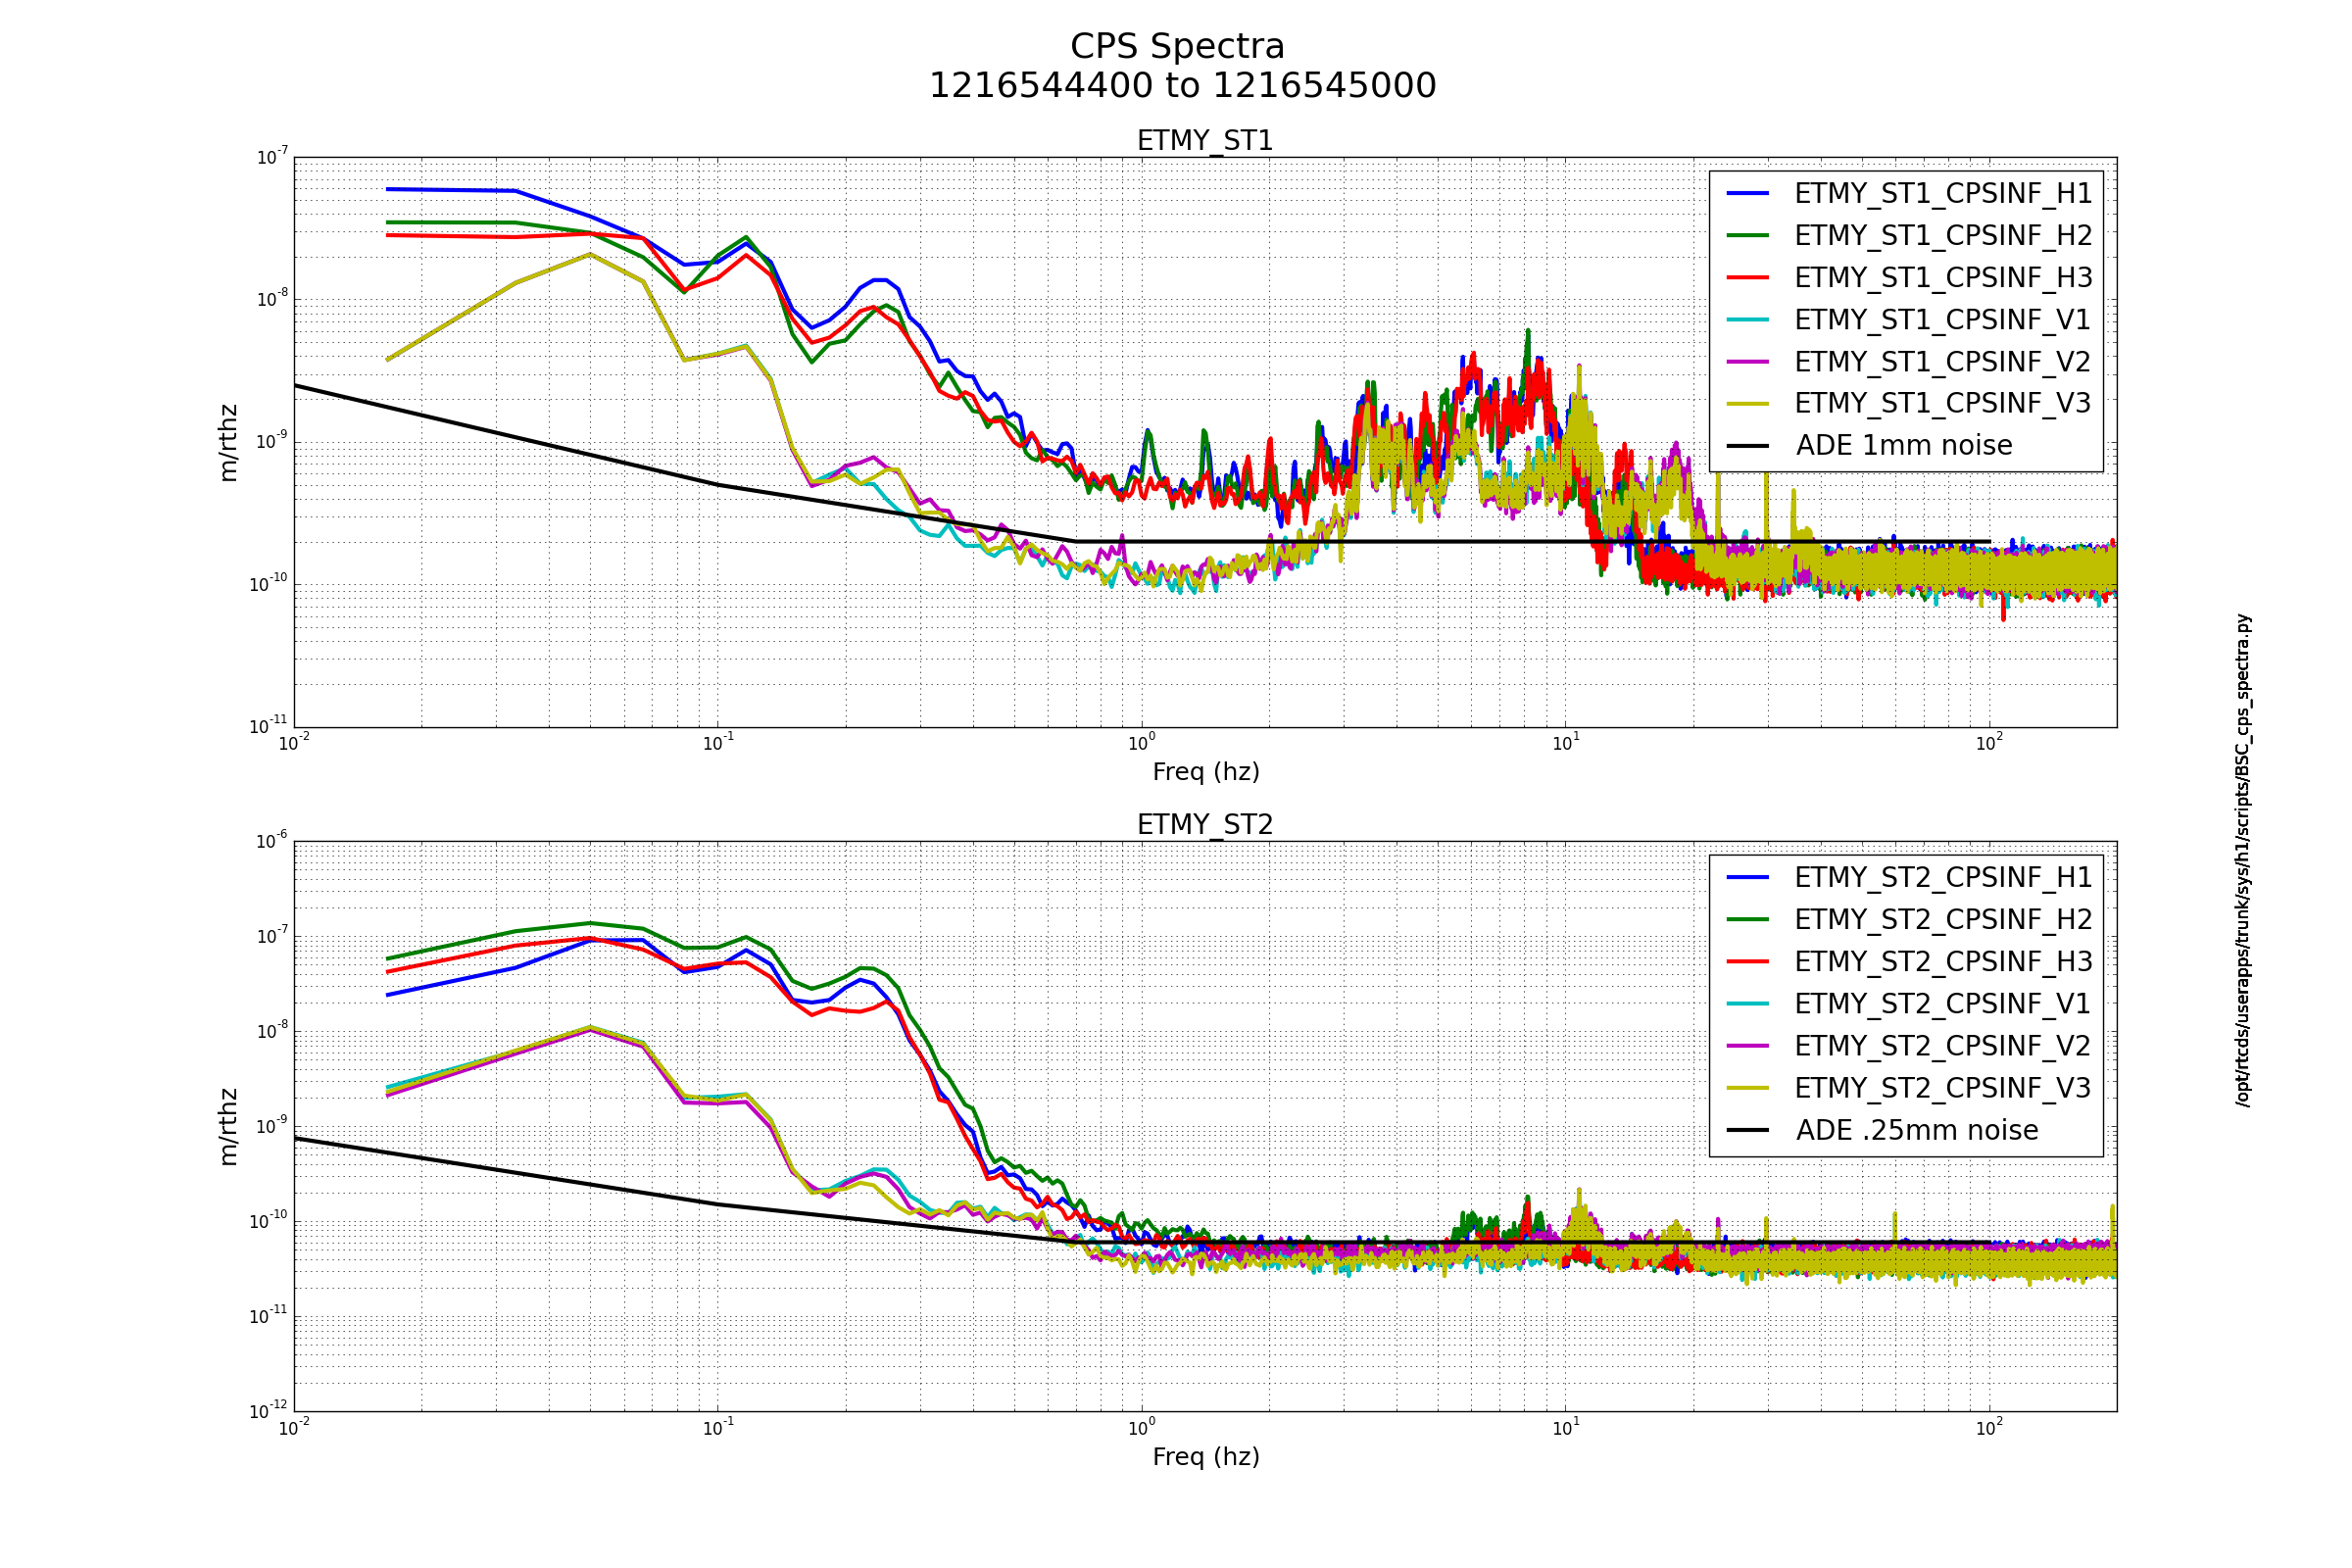Click the red line sample beside ETMY_ST2_CPSINF_H3
Screen dimensions: 2352x1568
point(1748,961)
